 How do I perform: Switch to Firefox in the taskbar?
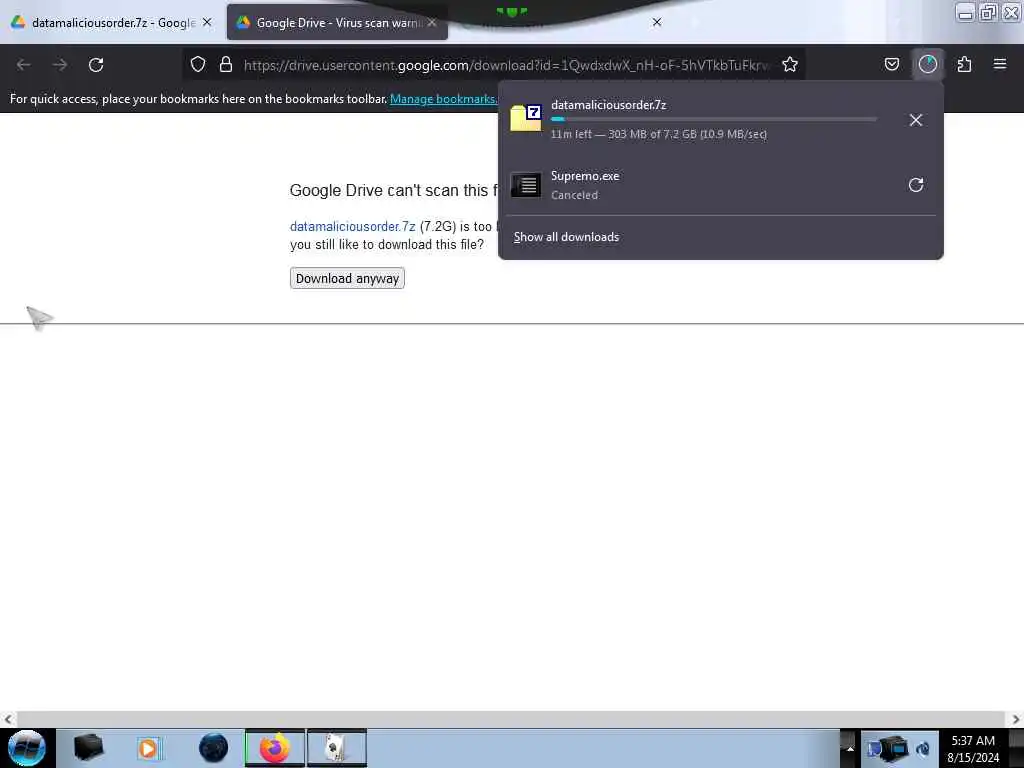(x=275, y=748)
